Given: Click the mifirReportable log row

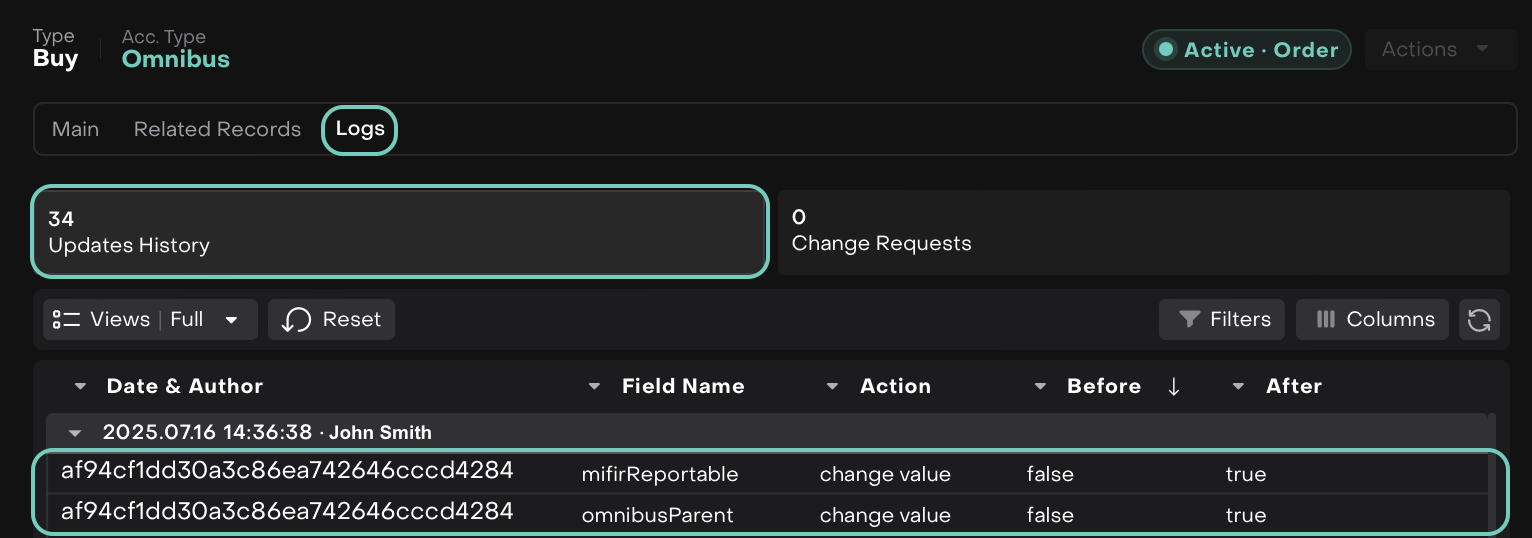Looking at the screenshot, I should (x=660, y=474).
